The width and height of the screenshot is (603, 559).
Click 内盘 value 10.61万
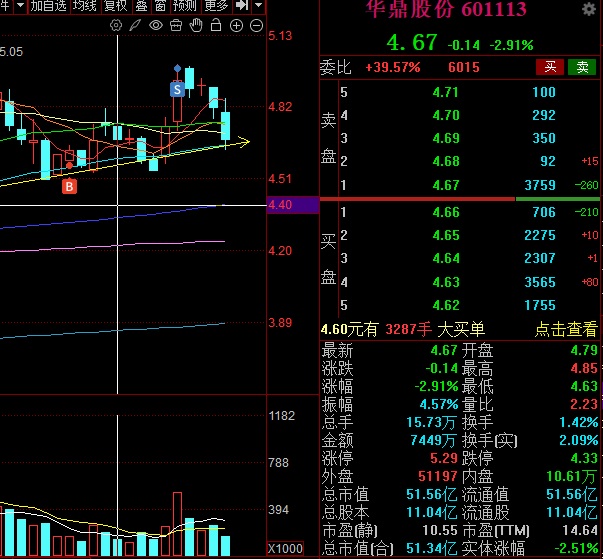tap(571, 476)
